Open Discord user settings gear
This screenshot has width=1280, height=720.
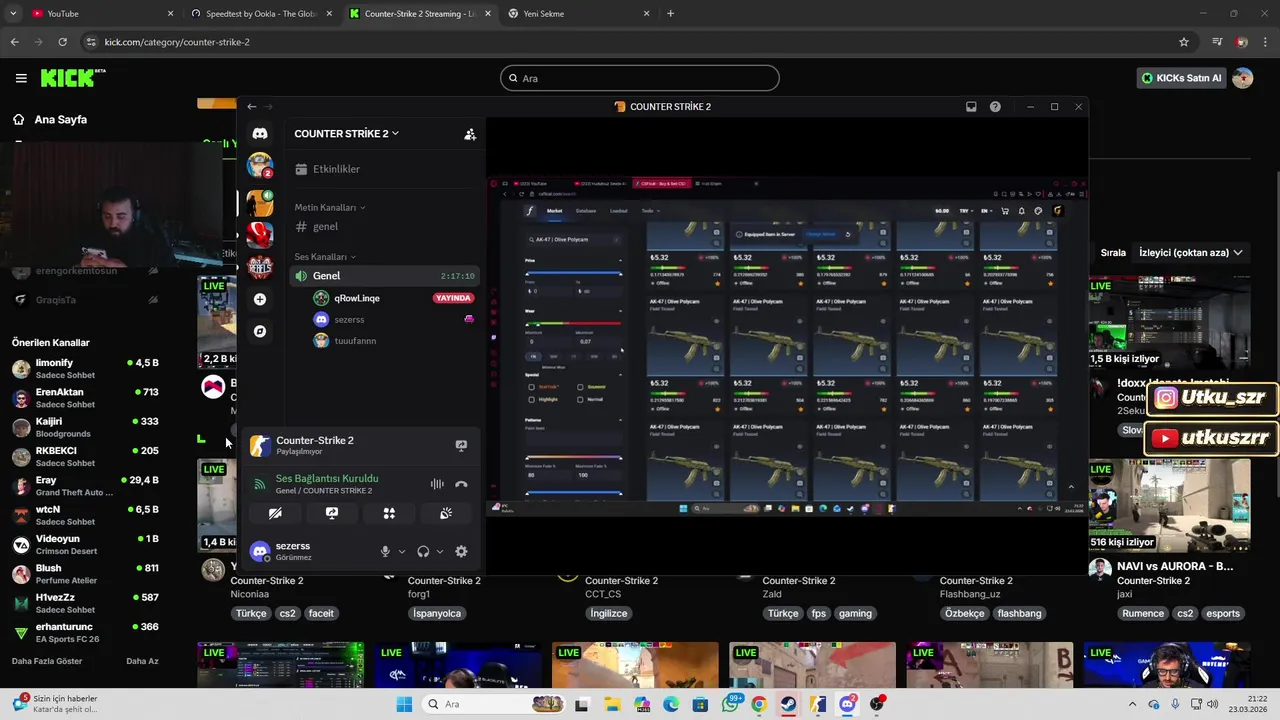pos(461,551)
